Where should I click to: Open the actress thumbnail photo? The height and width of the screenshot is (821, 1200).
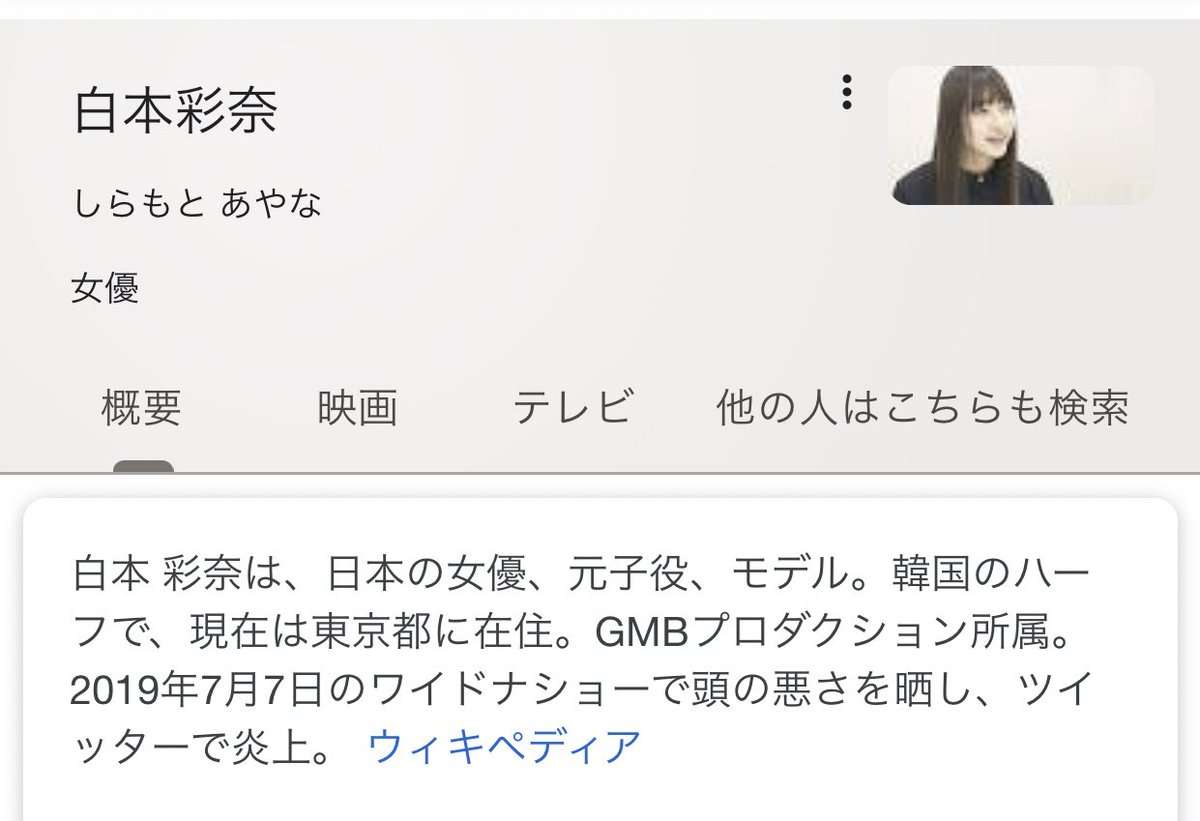1021,135
